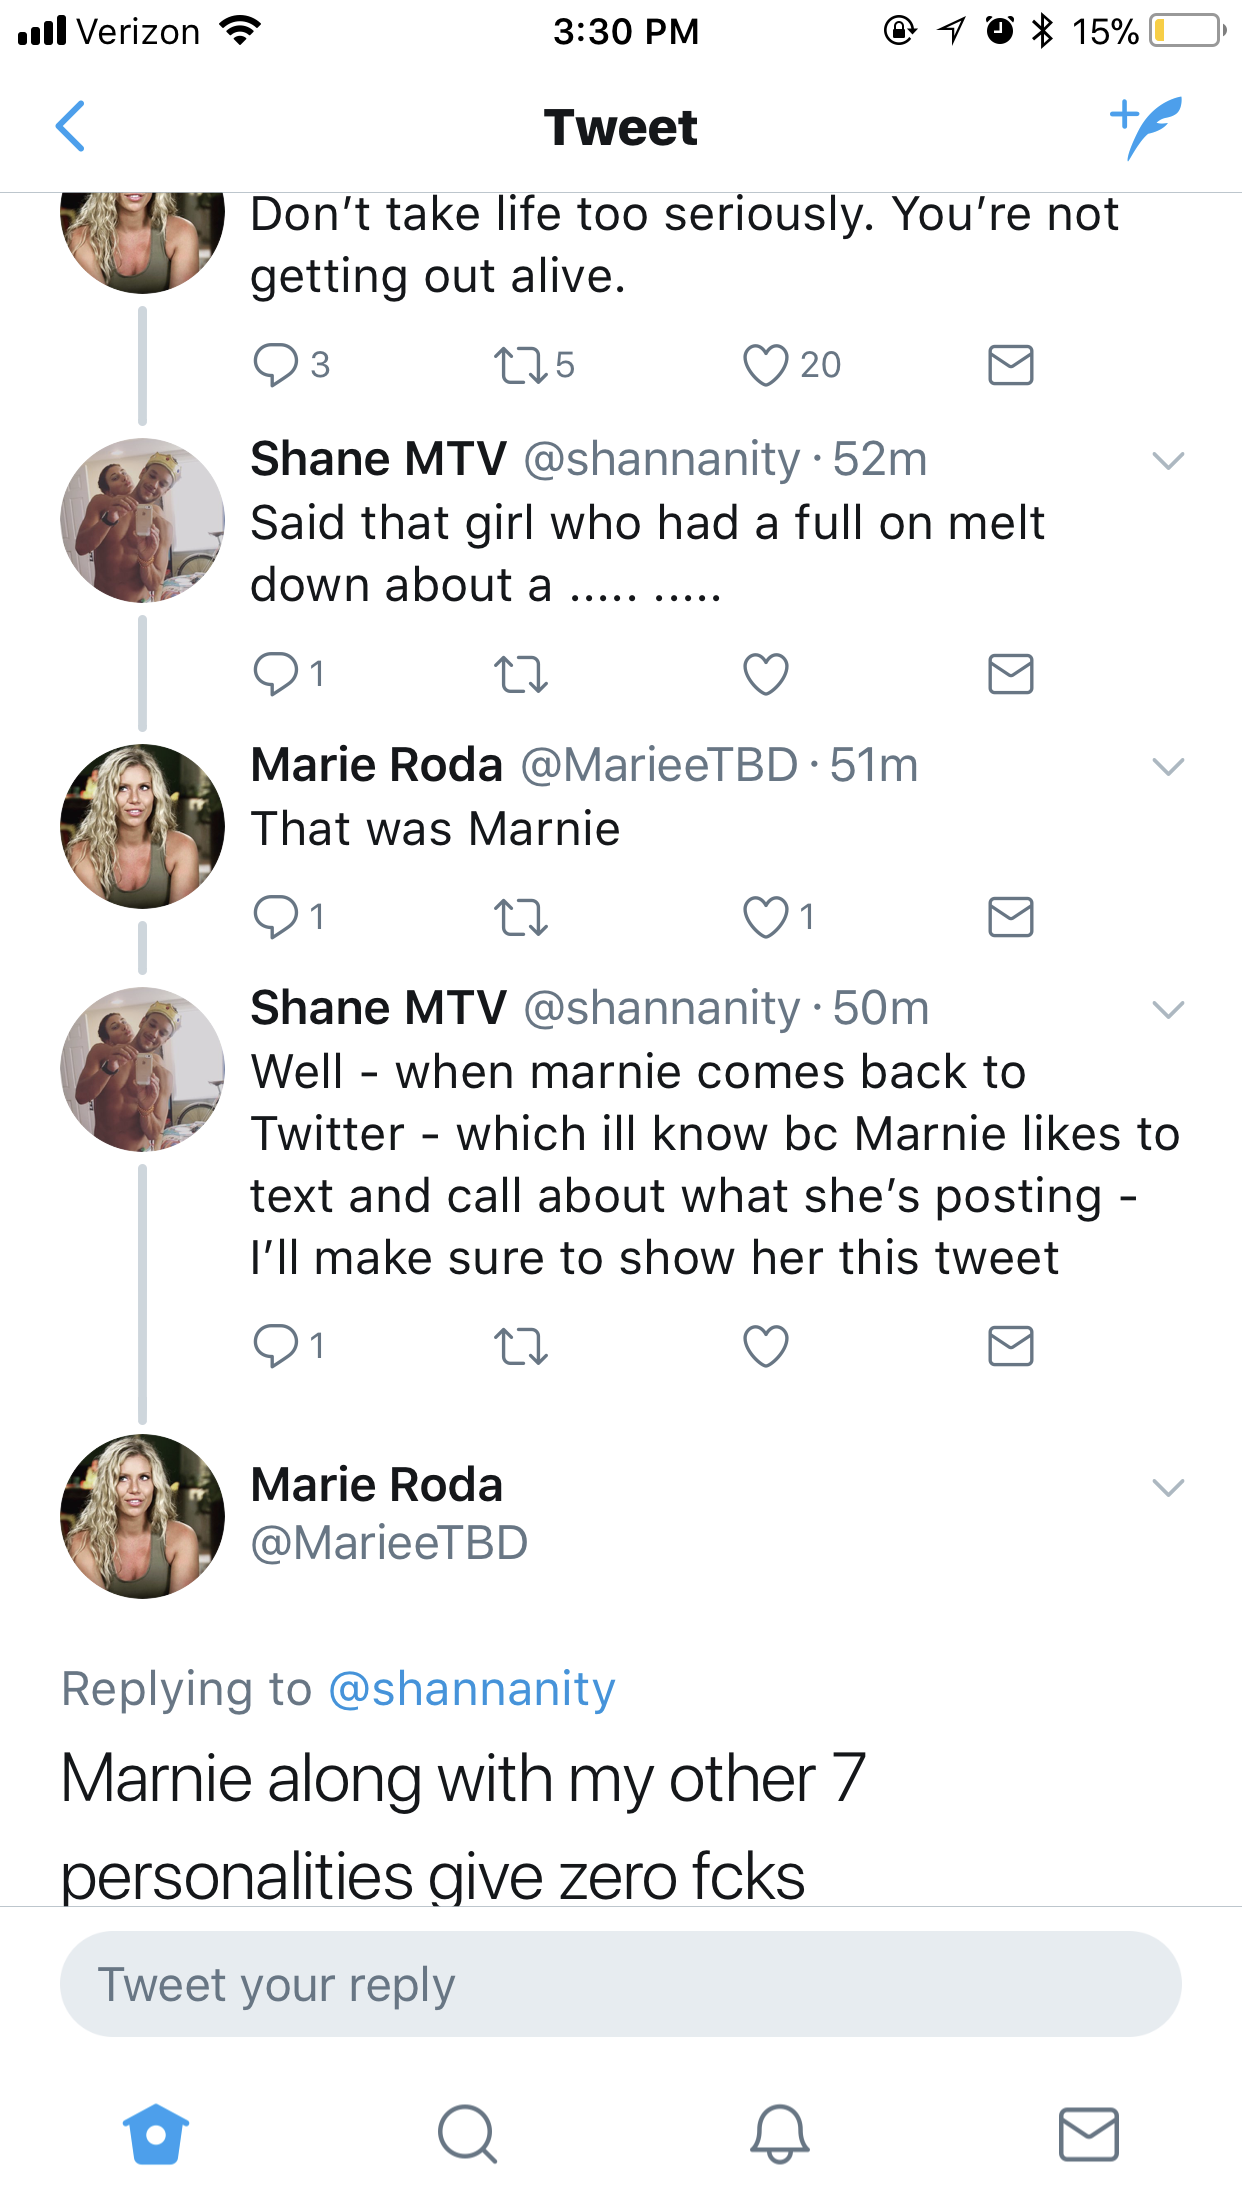Expand options chevron on Shane MTV's 52m tweet
This screenshot has height=2208, width=1242.
coord(1168,461)
